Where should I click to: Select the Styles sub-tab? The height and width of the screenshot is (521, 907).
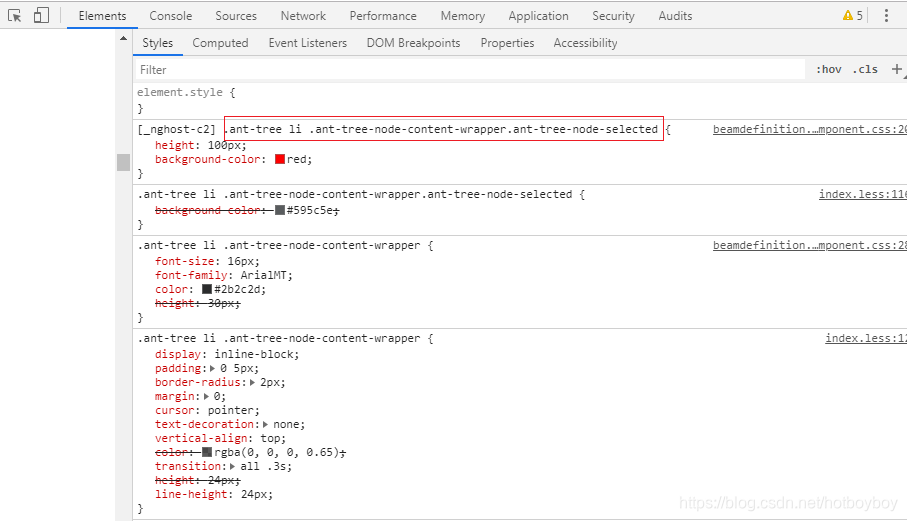click(157, 43)
